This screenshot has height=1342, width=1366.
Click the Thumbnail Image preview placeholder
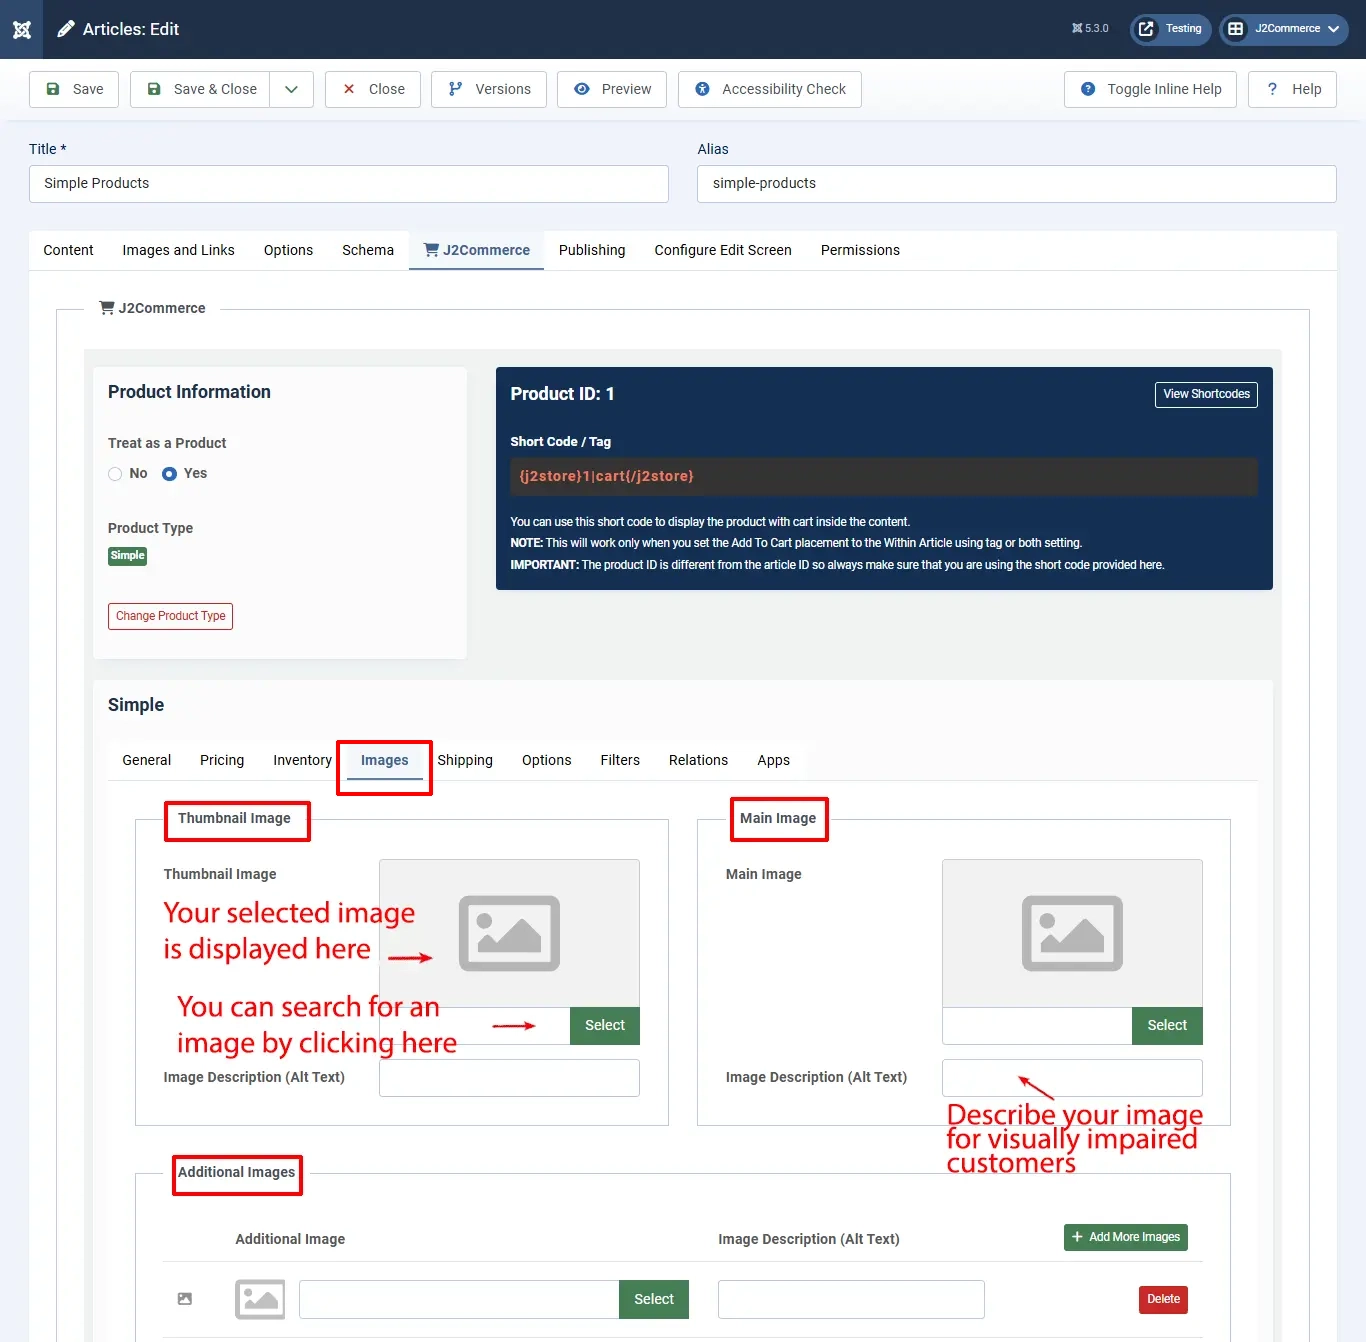509,933
